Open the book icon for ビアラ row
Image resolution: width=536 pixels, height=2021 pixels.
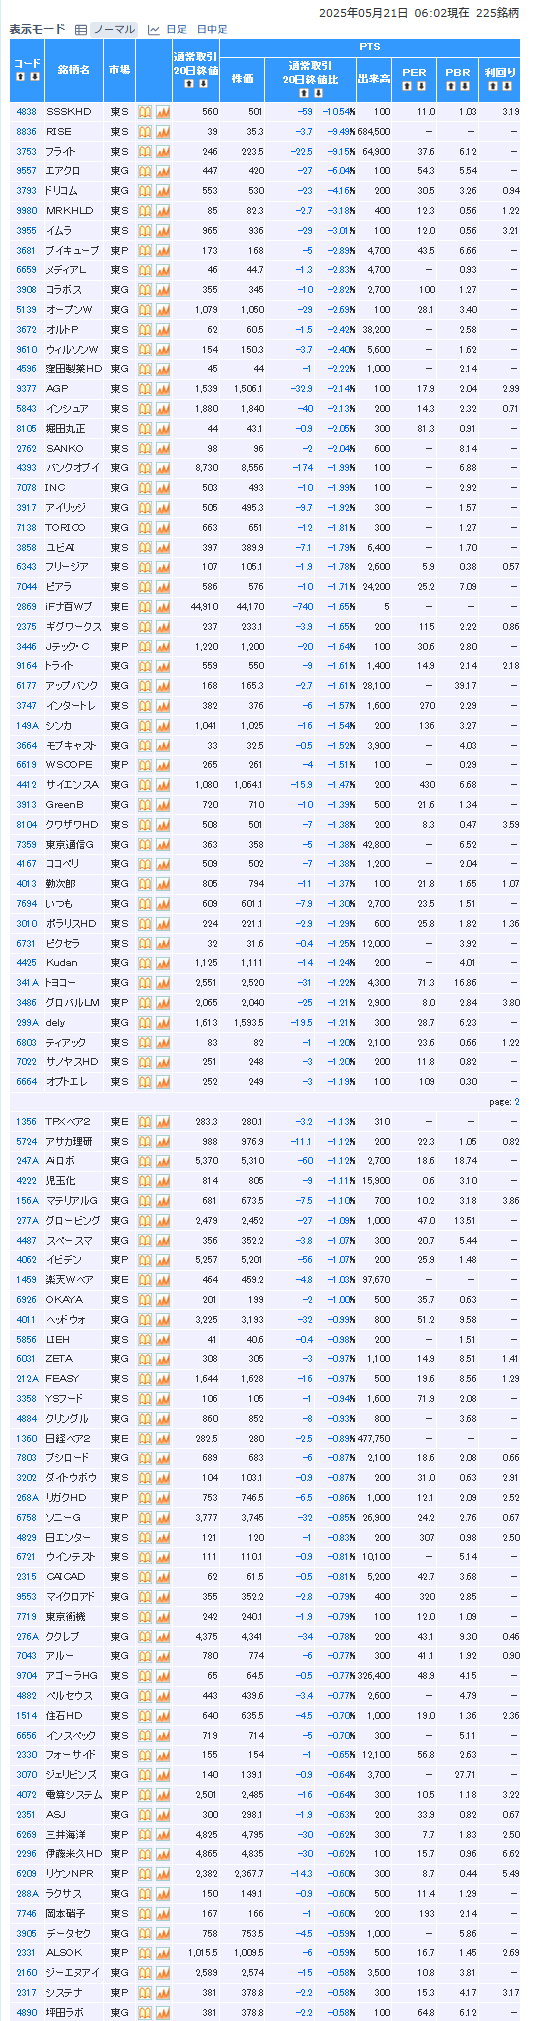tap(144, 586)
